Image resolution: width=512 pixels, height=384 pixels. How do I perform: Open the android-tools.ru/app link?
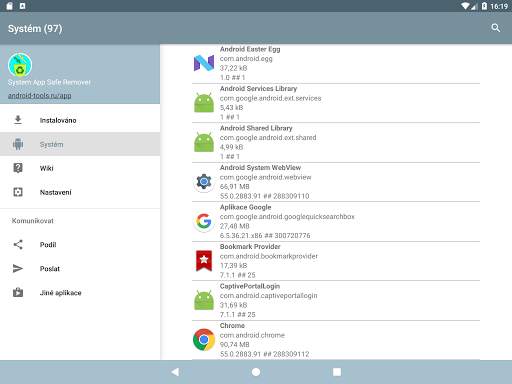pyautogui.click(x=40, y=95)
